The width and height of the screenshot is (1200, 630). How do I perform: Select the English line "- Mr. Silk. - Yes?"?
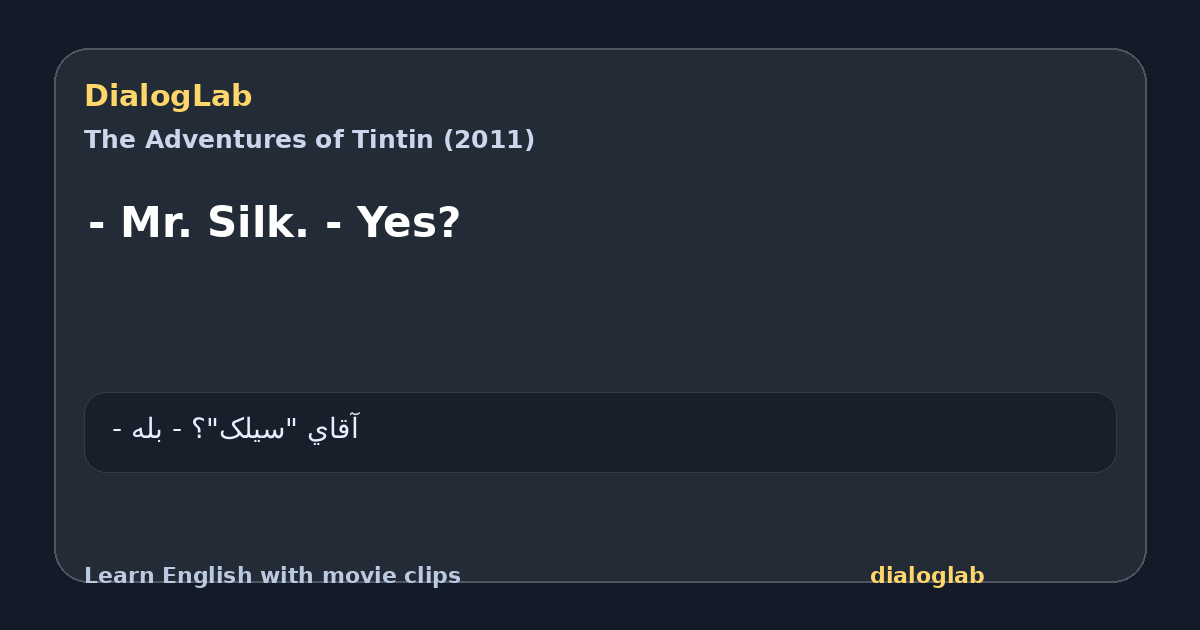pos(274,223)
